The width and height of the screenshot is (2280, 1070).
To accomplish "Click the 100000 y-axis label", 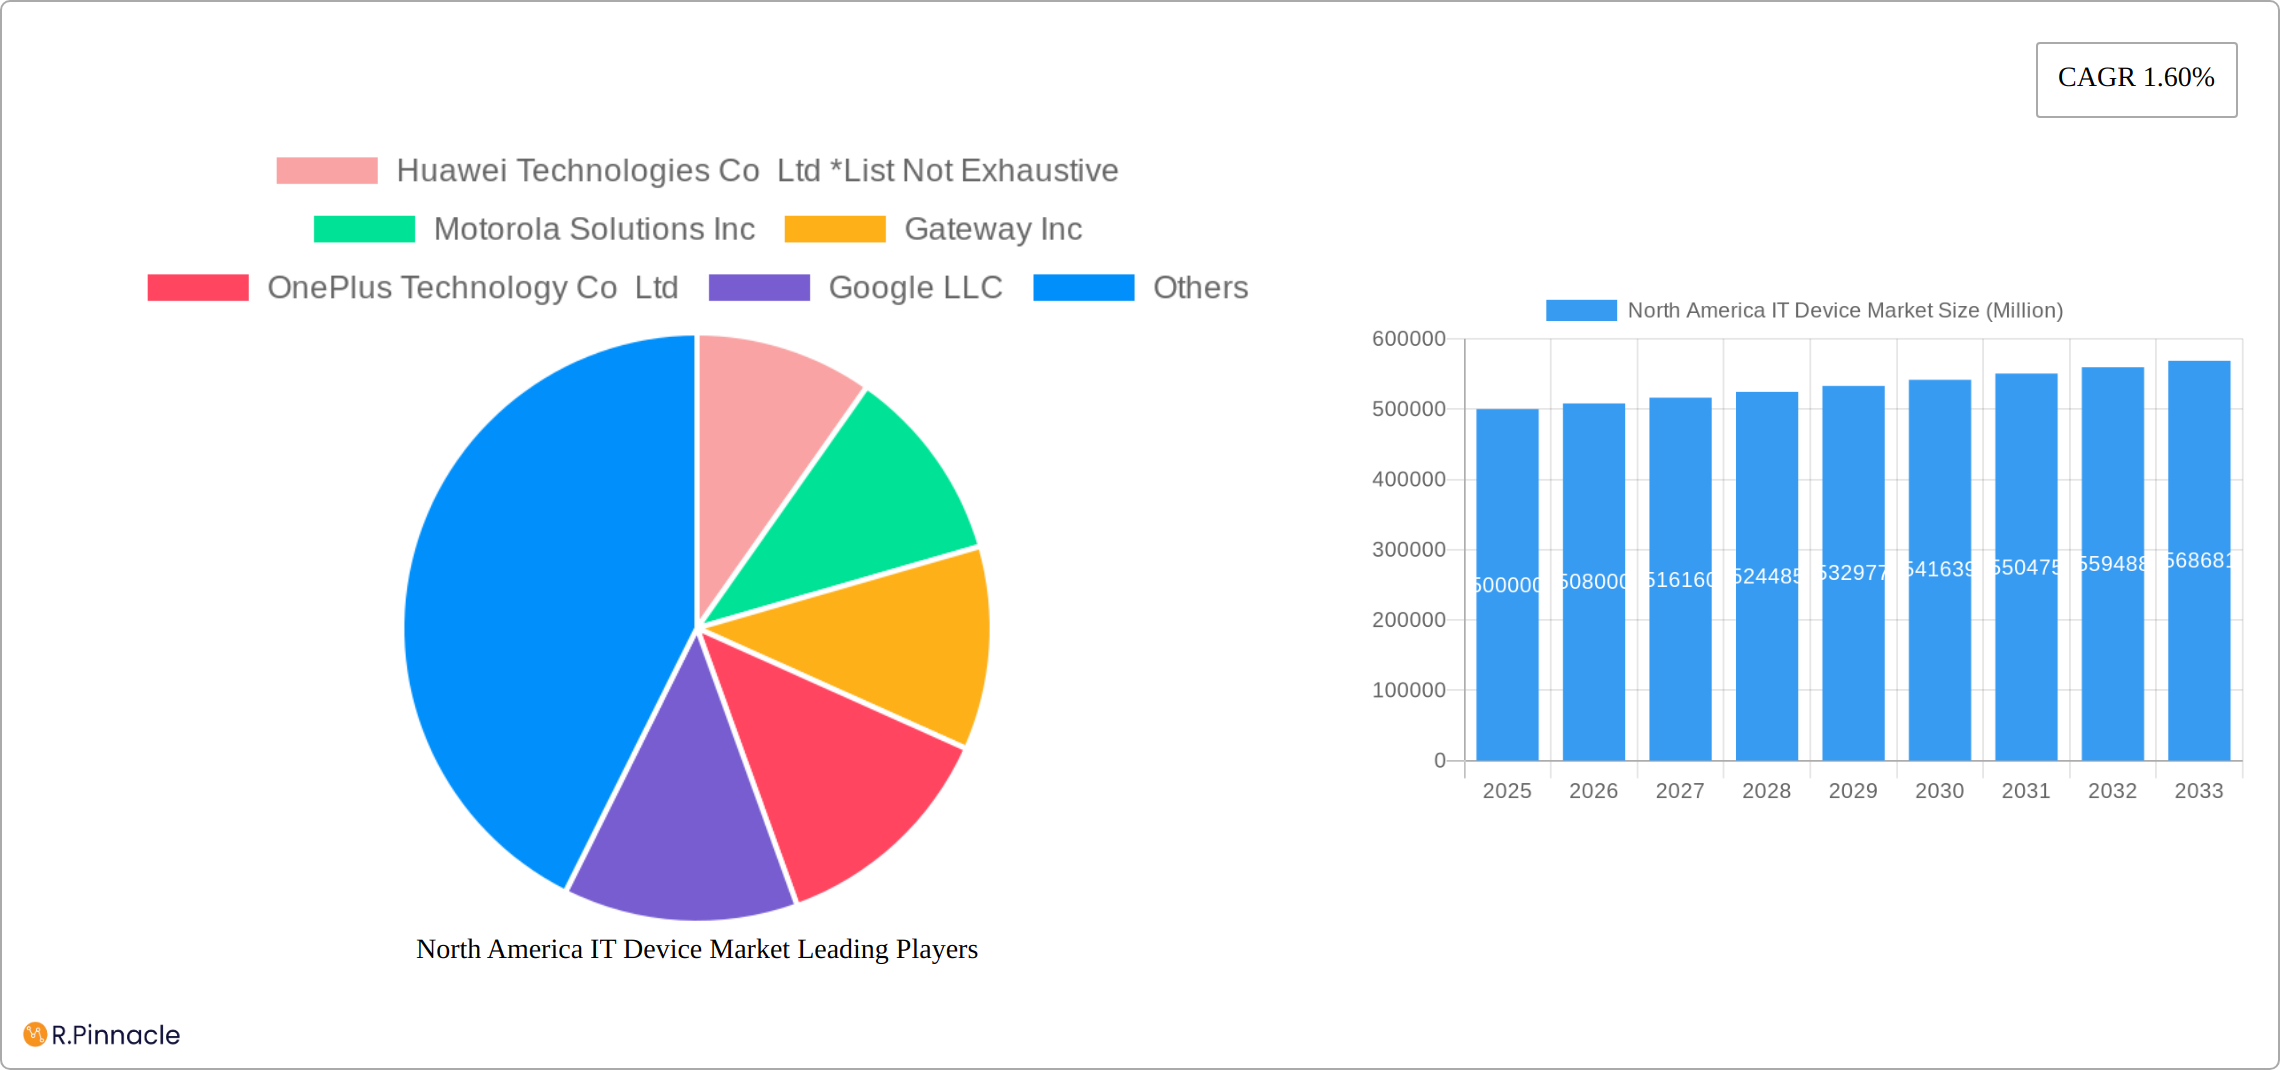I will (x=1409, y=690).
